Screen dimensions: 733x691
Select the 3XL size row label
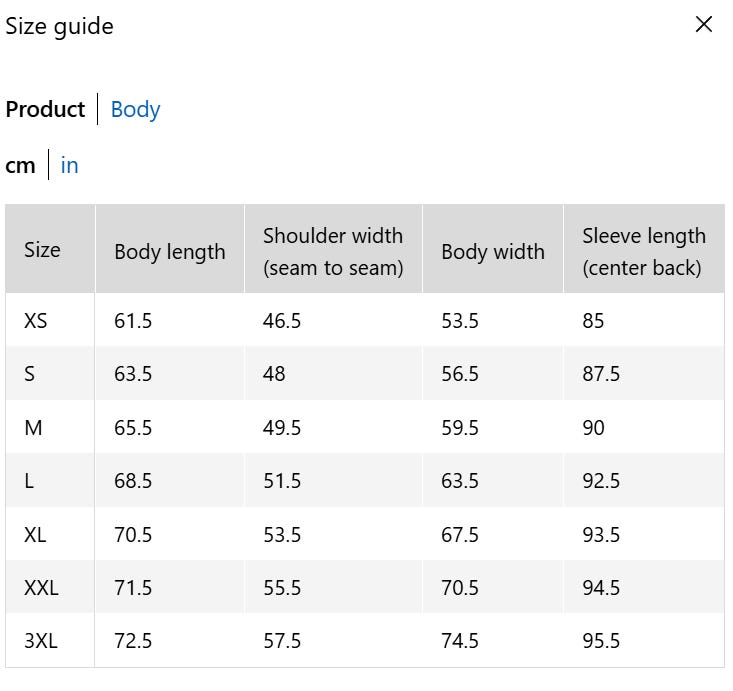tap(40, 641)
